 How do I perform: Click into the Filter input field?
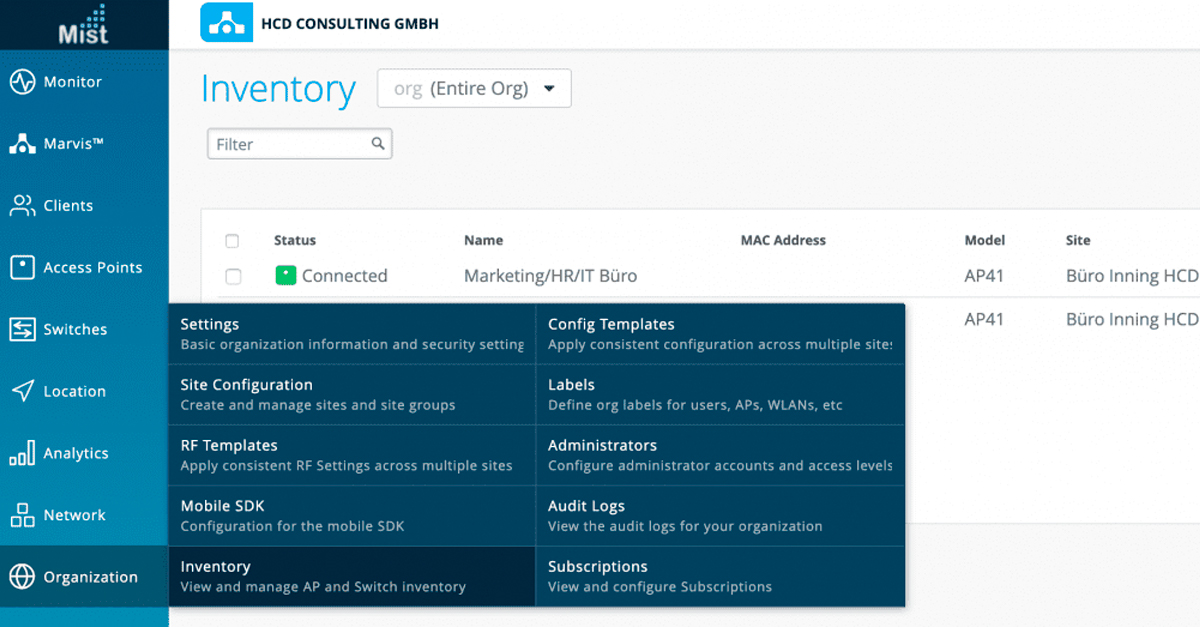tap(288, 145)
